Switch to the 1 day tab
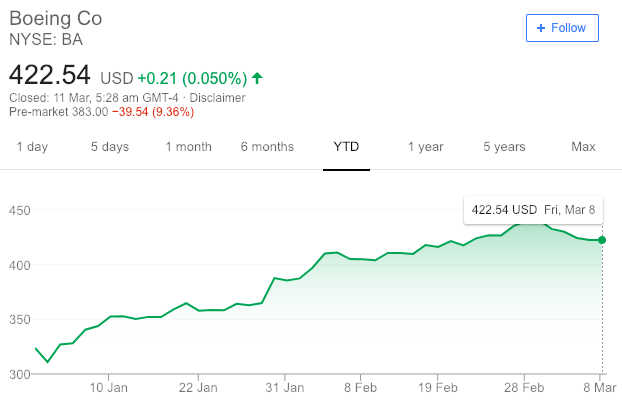This screenshot has width=622, height=410. (x=32, y=147)
